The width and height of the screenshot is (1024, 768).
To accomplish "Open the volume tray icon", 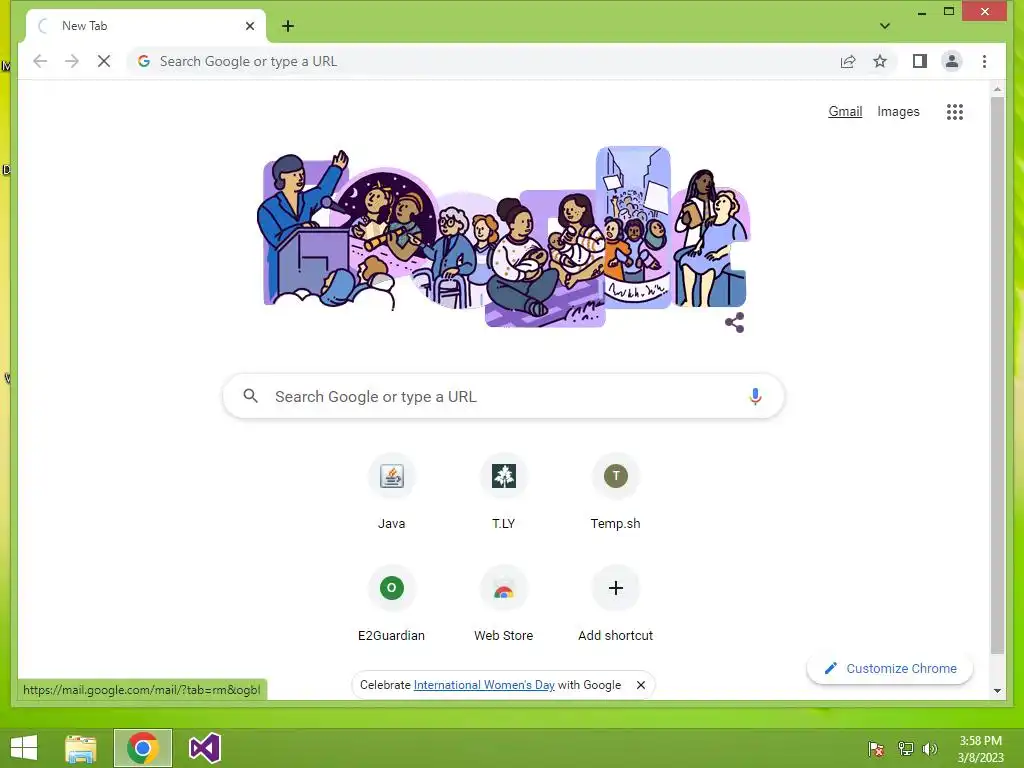I will [930, 749].
